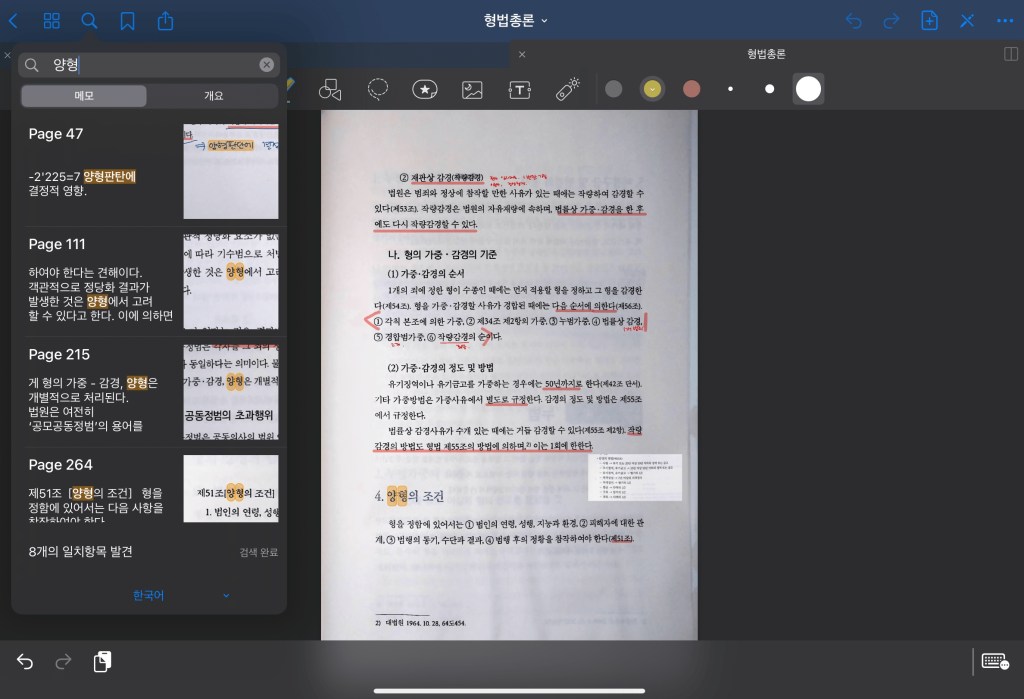Activate the laser pointer tool

coord(568,90)
